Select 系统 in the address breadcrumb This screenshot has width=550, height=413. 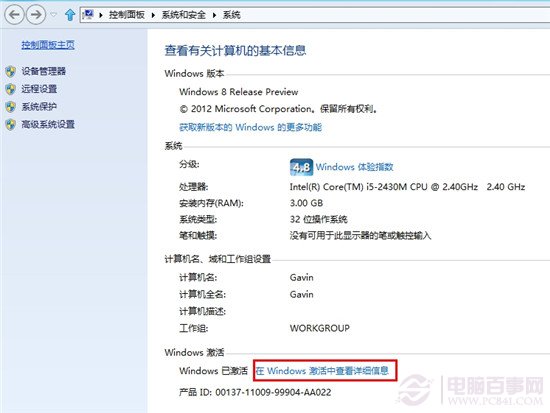point(232,15)
